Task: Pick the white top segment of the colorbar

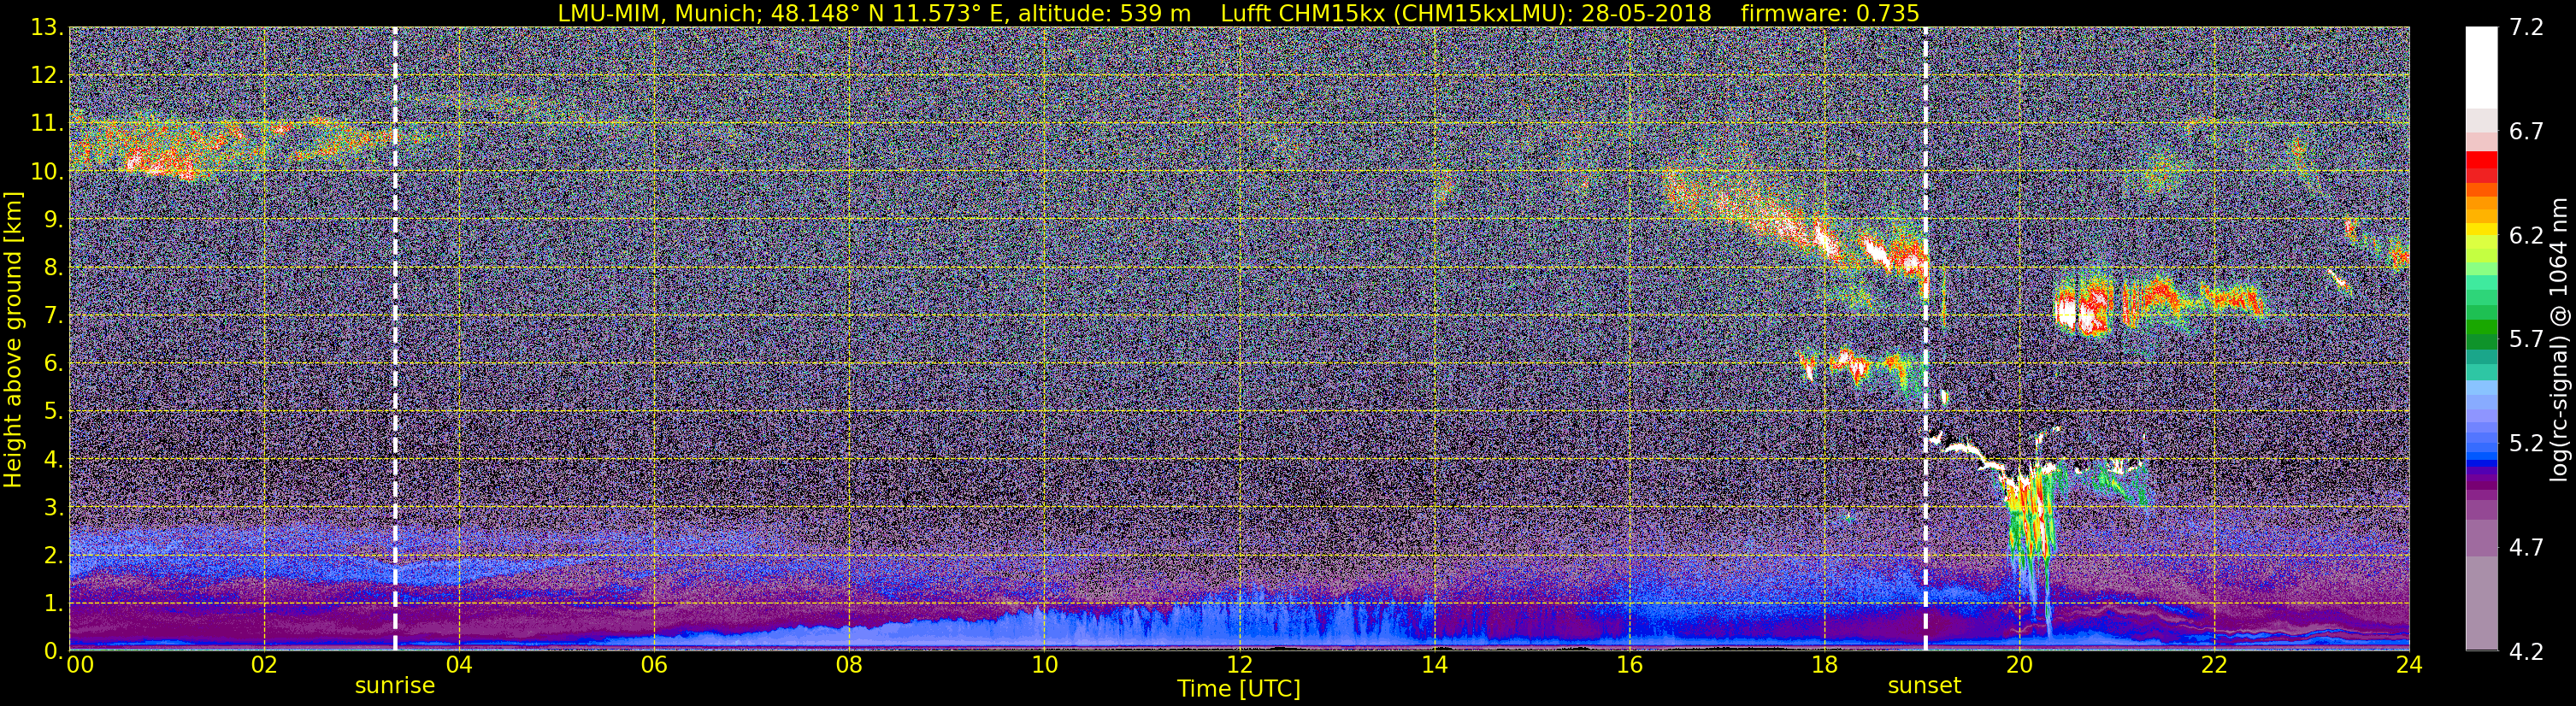Action: point(2480,68)
